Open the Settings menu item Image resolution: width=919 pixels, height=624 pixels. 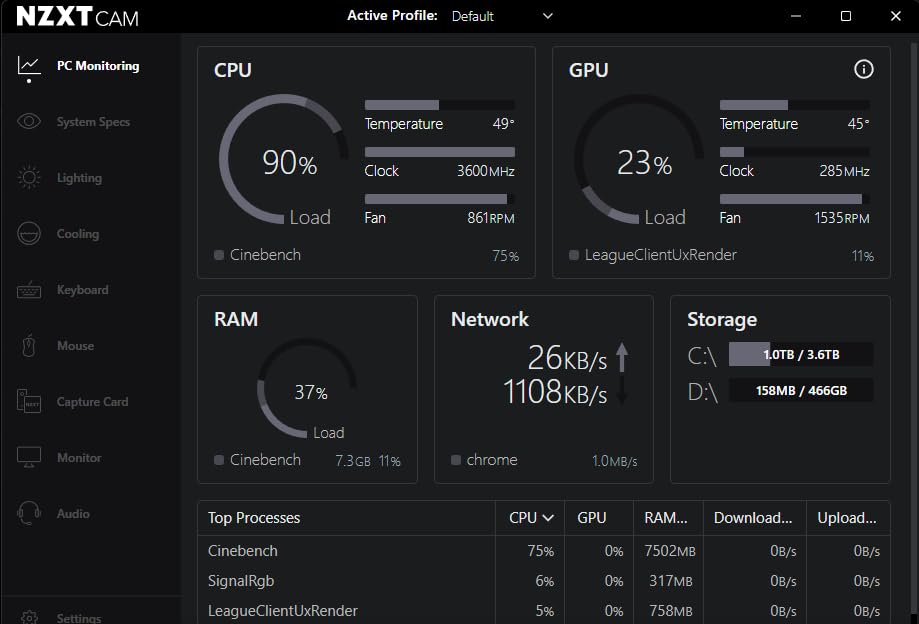point(78,618)
